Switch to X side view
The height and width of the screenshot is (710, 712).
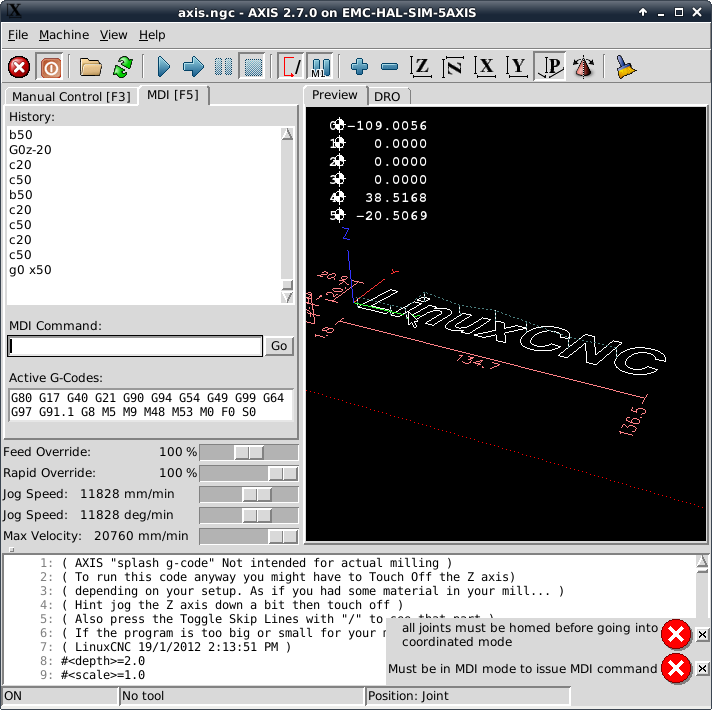(x=485, y=67)
